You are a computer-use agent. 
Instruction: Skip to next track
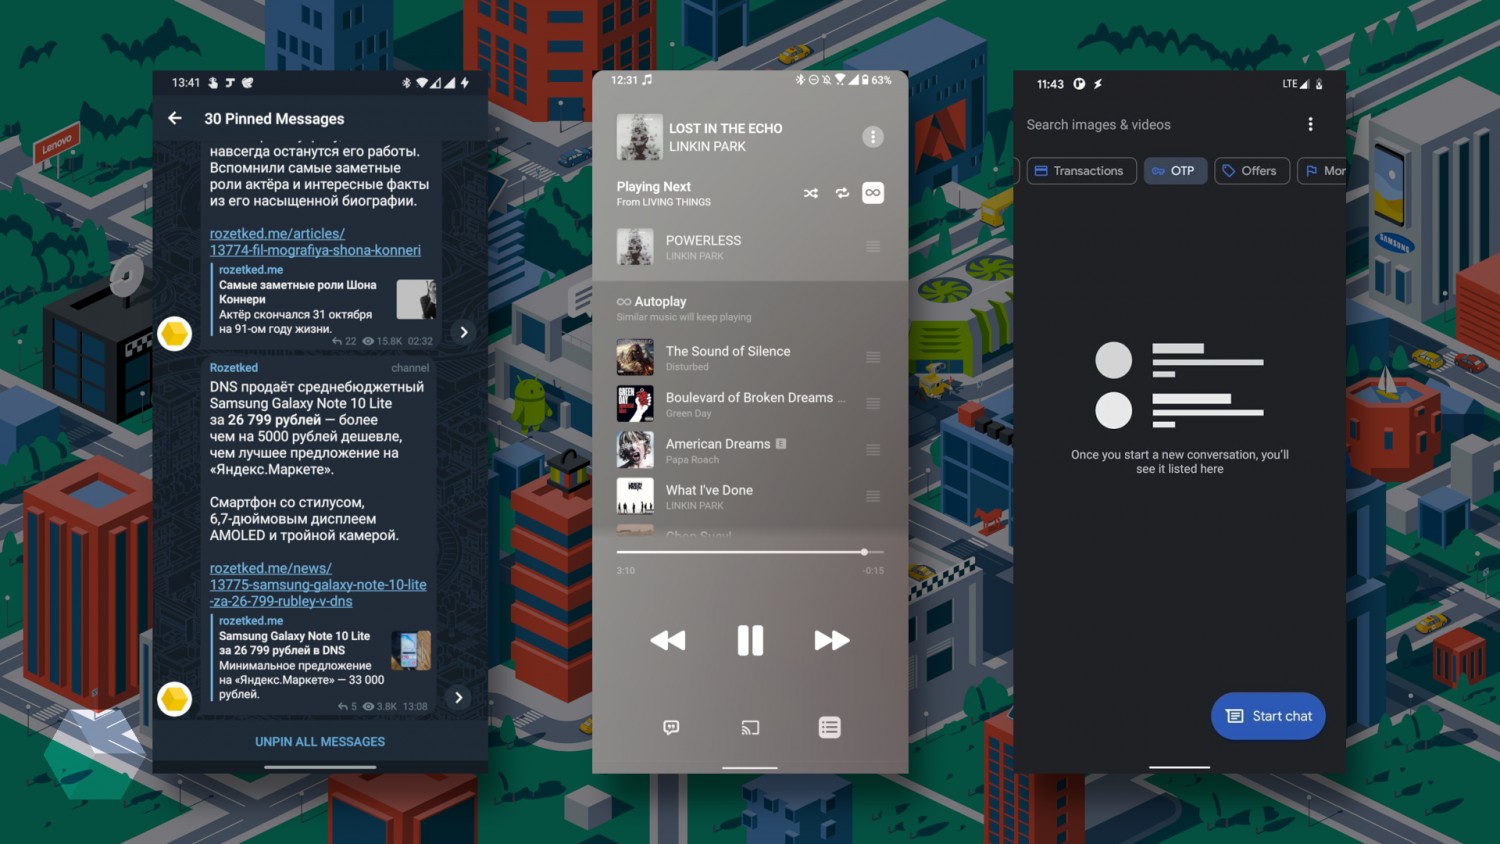click(832, 641)
